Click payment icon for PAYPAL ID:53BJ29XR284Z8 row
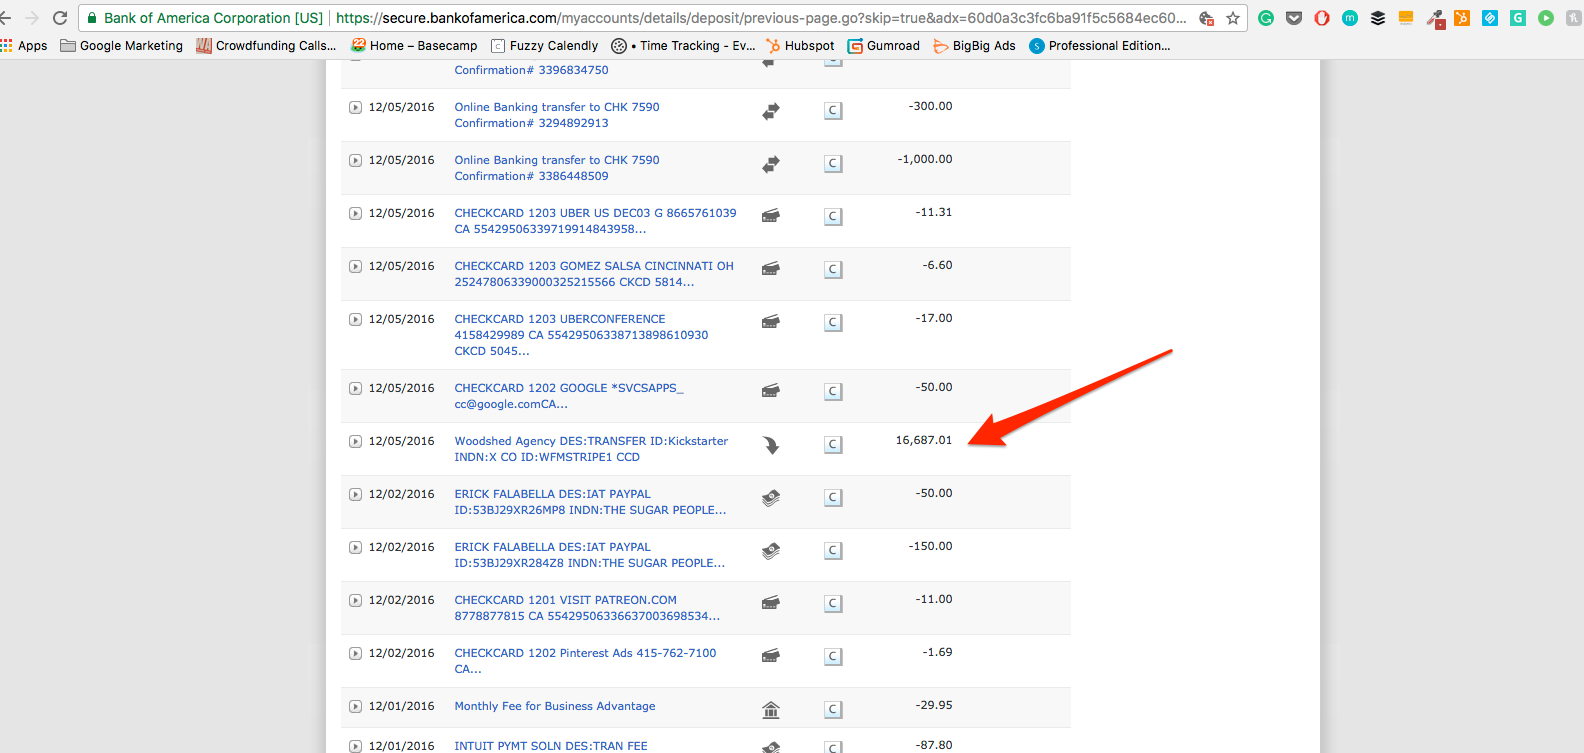This screenshot has height=753, width=1584. [771, 551]
